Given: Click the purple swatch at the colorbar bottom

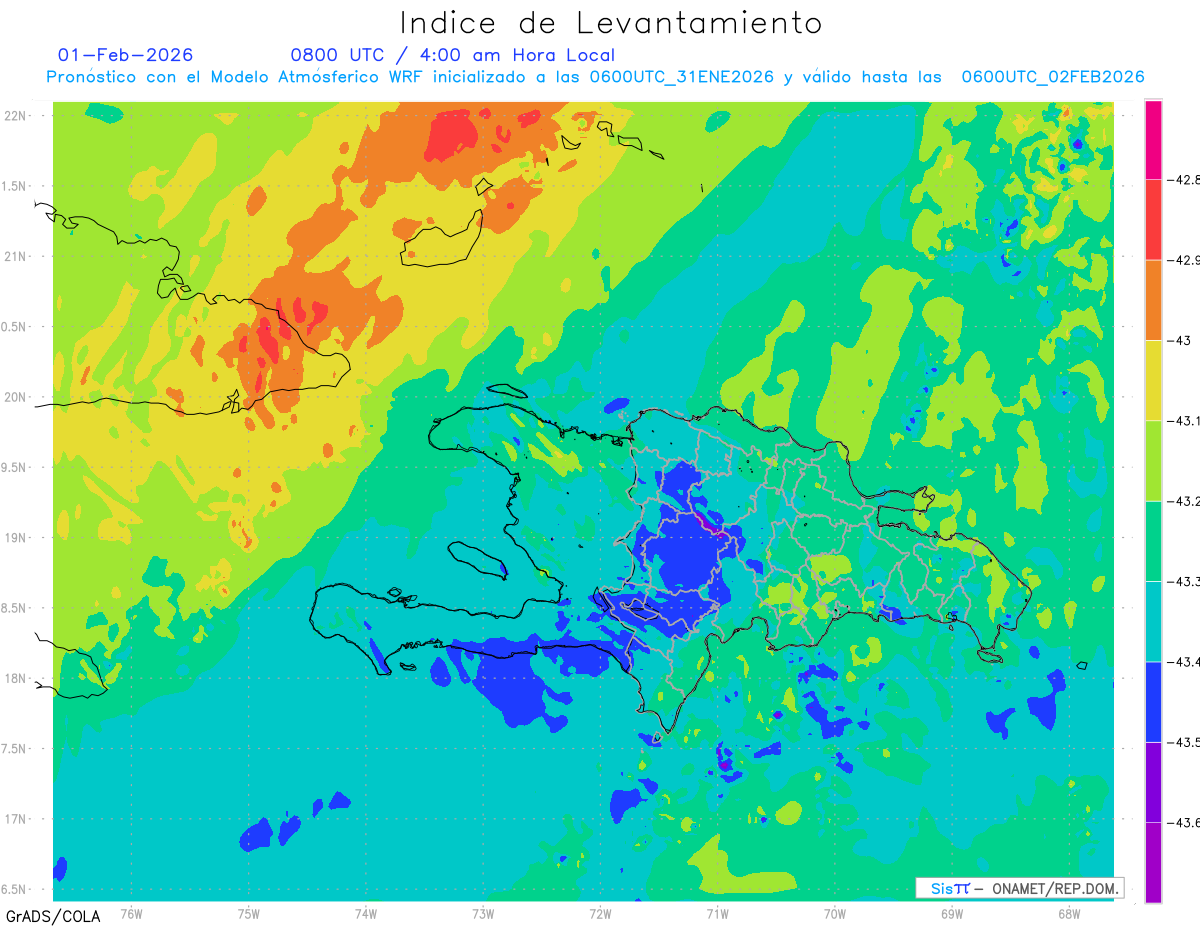Looking at the screenshot, I should [x=1153, y=862].
